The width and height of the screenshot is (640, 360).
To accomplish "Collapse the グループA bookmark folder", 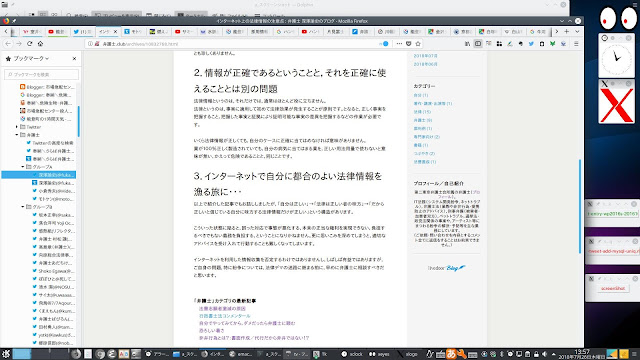I will 23,167.
